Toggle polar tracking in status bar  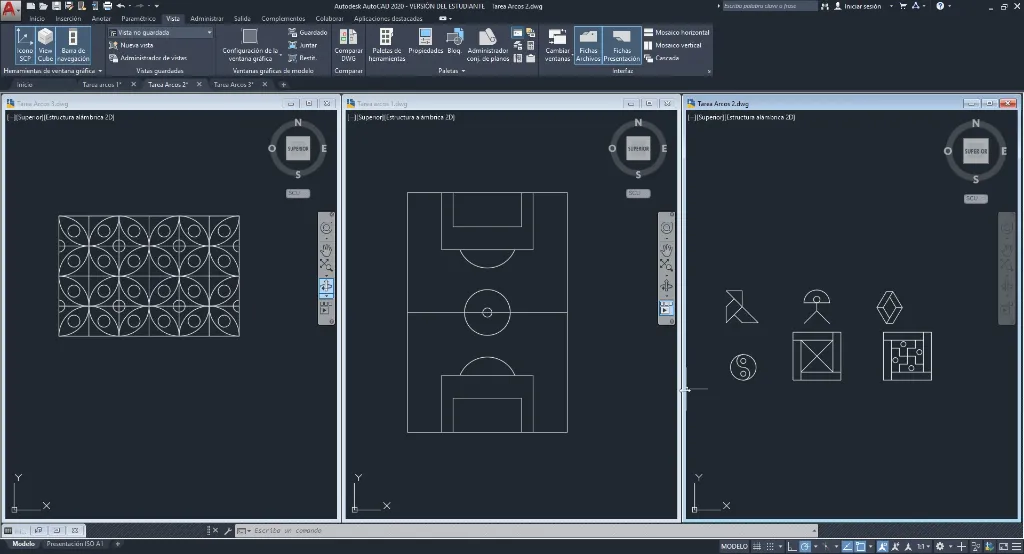coord(805,546)
